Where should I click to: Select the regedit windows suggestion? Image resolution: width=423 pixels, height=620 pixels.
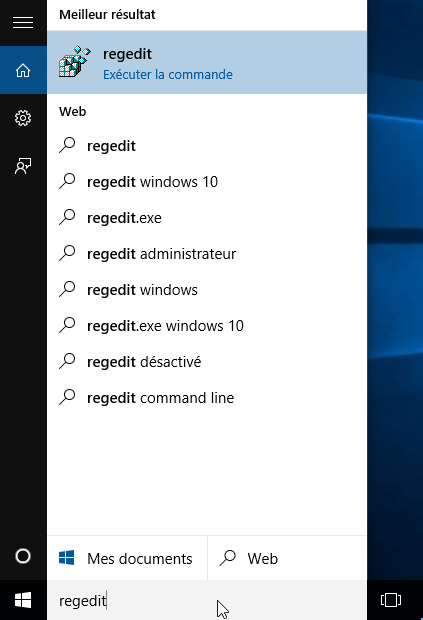[207, 290]
